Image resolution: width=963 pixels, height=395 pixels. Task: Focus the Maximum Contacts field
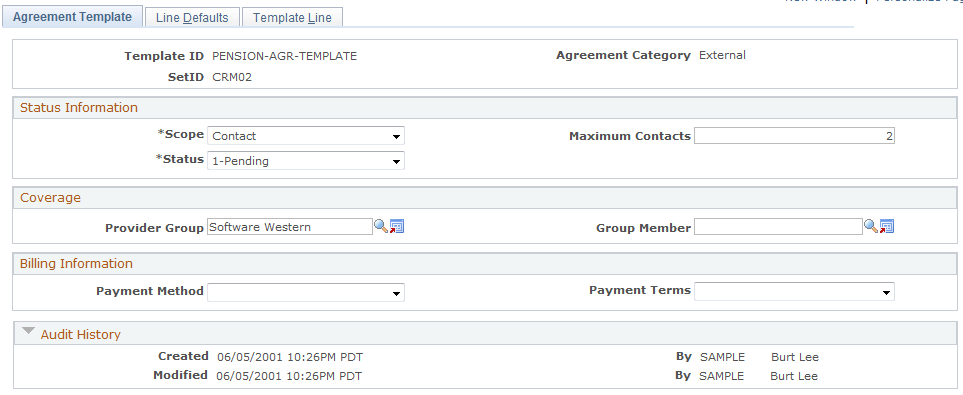tap(794, 136)
